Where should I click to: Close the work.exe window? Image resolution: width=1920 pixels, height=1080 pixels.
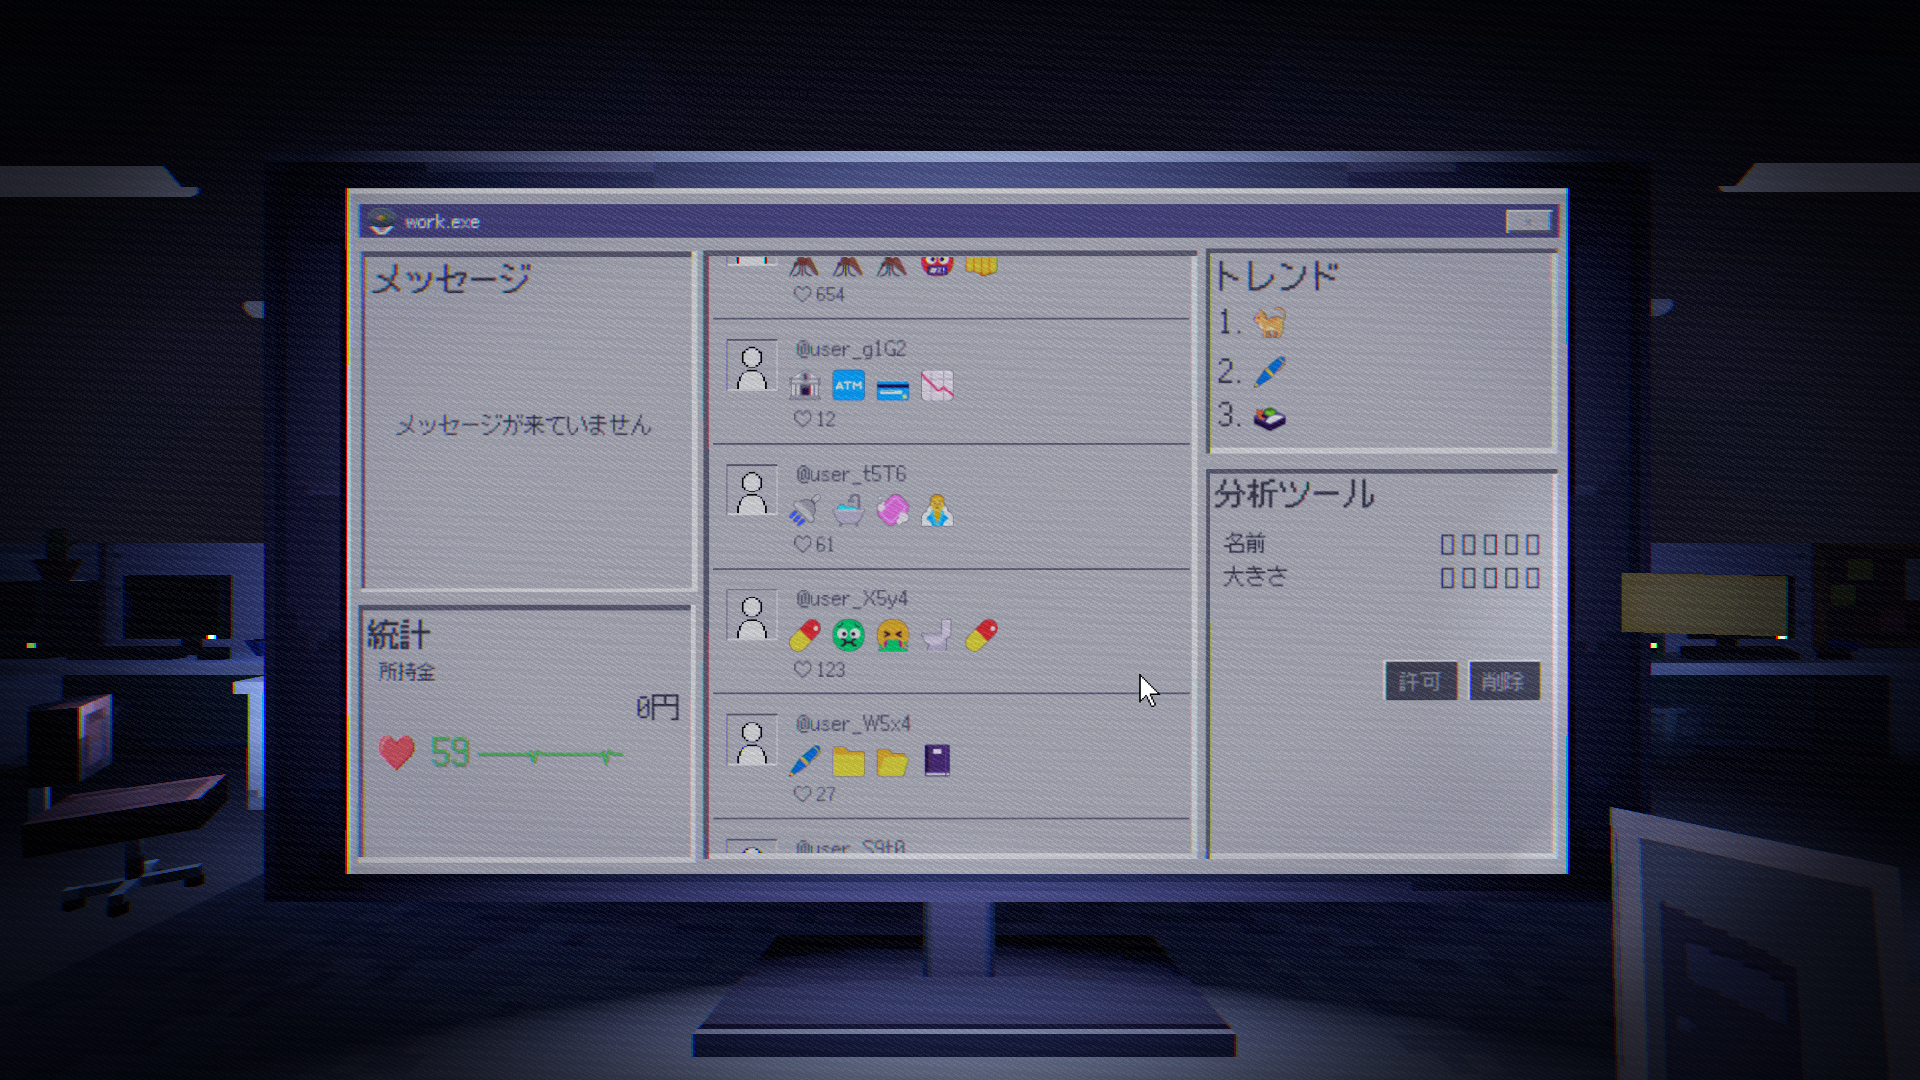coord(1529,221)
